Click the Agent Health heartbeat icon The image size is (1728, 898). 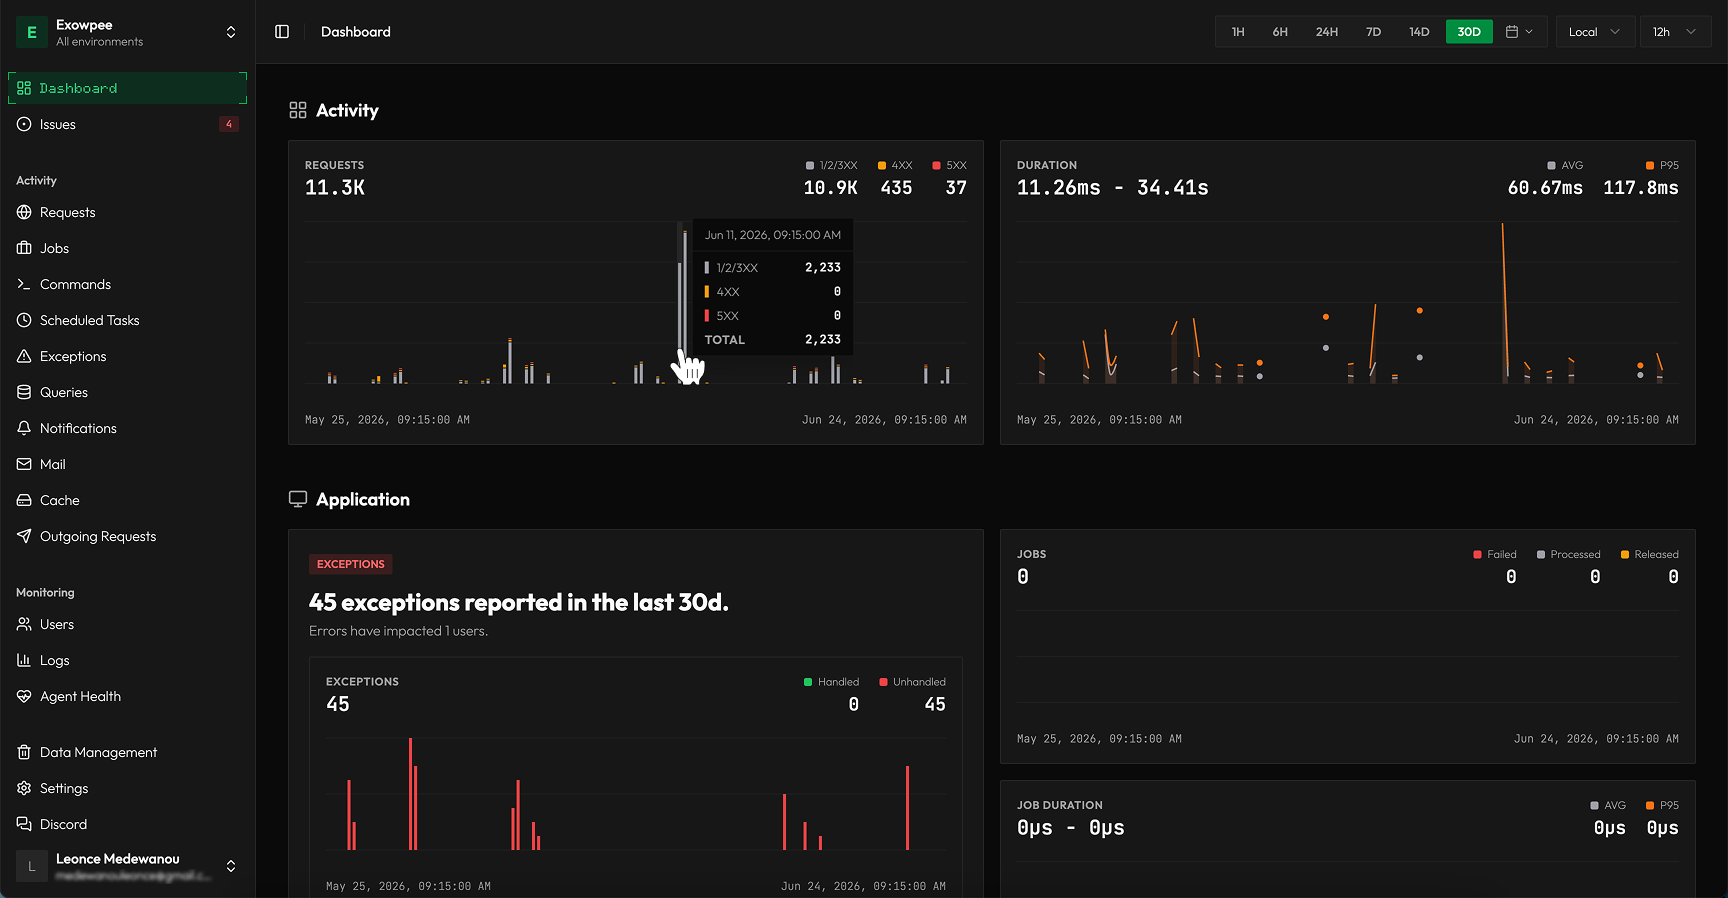pyautogui.click(x=24, y=696)
